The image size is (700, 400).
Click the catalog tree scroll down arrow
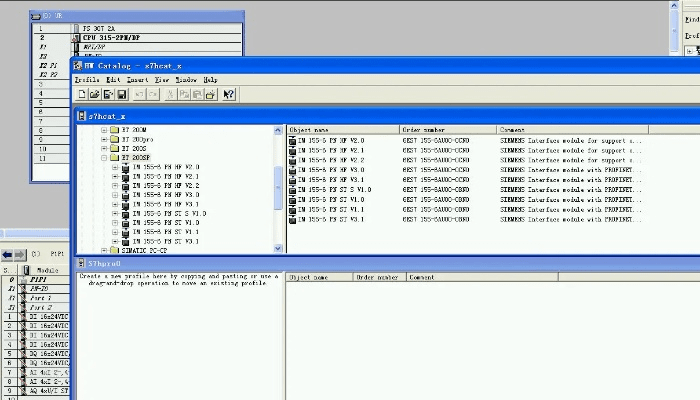tap(279, 249)
